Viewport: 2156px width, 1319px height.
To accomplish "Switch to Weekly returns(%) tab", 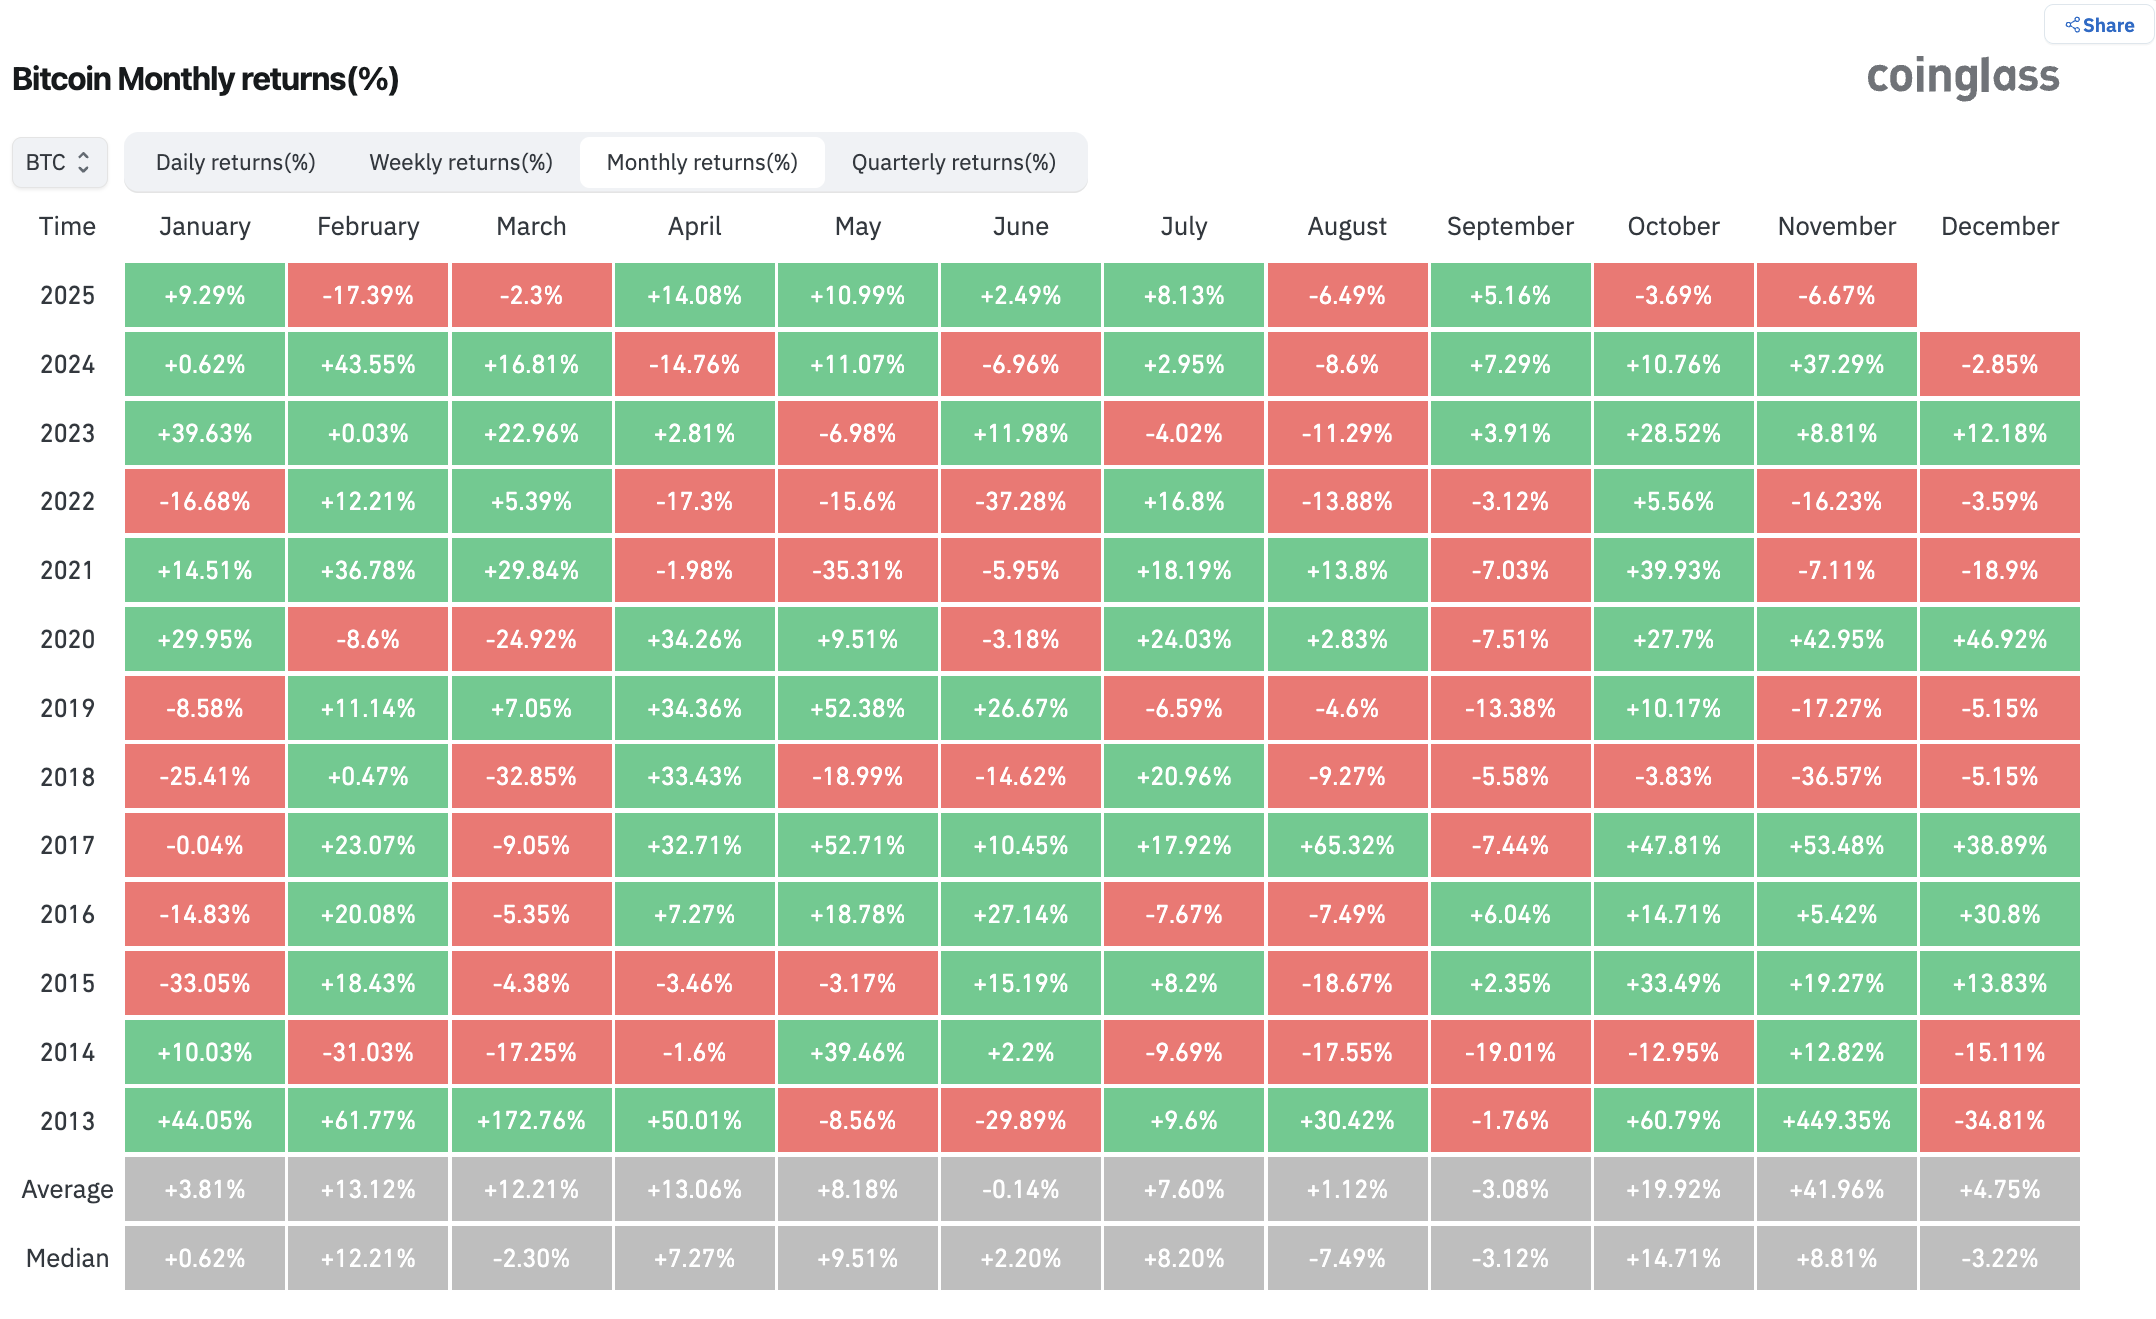I will tap(461, 162).
